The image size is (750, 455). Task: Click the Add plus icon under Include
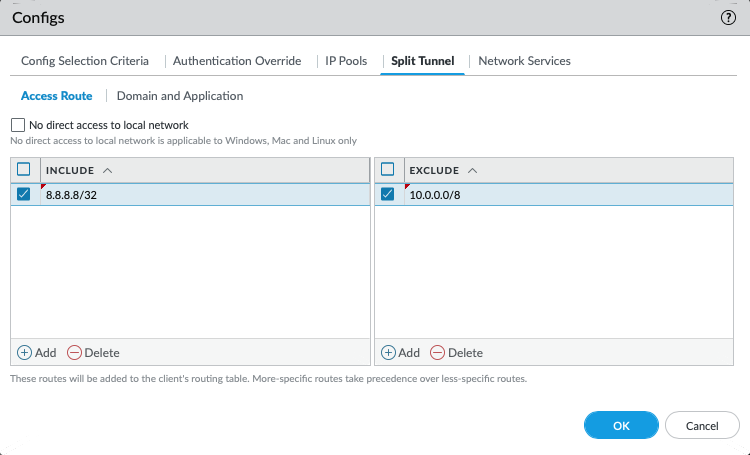coord(25,352)
